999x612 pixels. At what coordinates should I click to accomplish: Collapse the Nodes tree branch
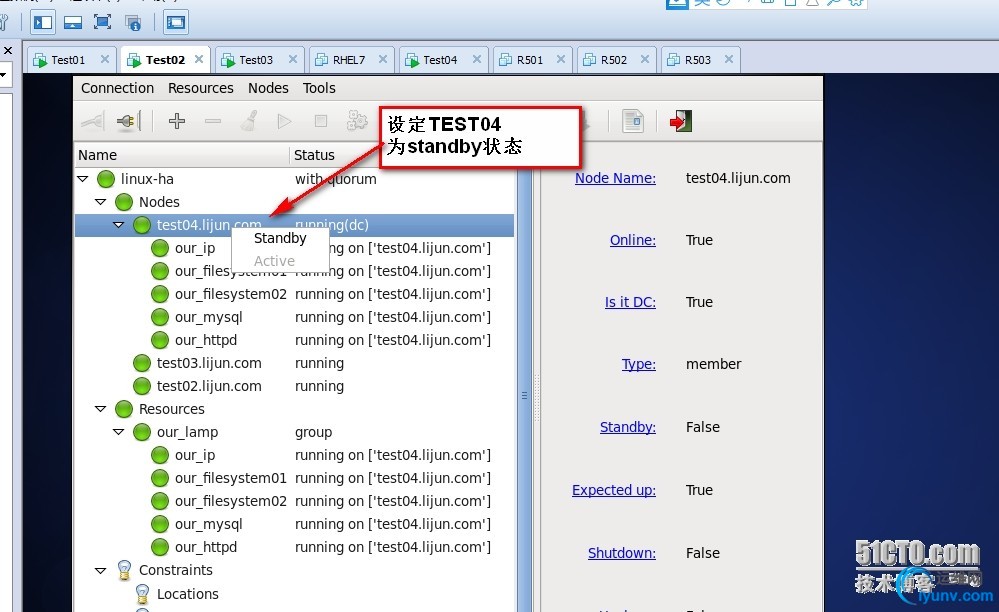coord(101,202)
